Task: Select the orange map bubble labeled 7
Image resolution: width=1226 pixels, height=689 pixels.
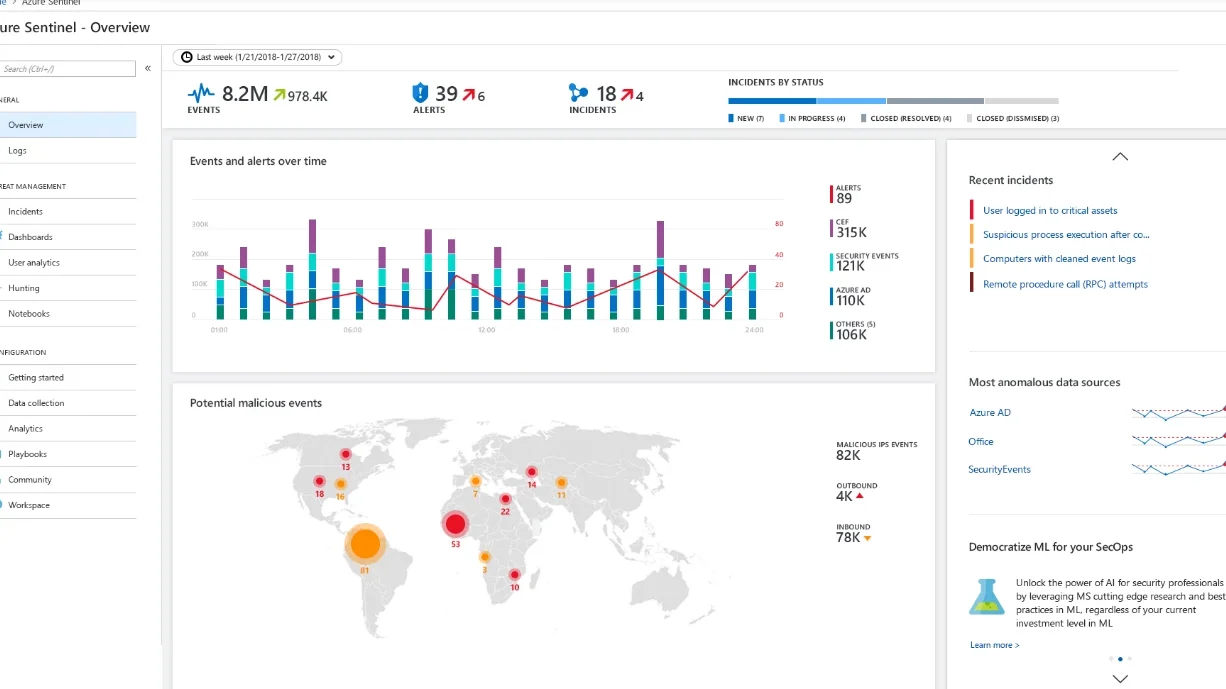Action: tap(475, 482)
